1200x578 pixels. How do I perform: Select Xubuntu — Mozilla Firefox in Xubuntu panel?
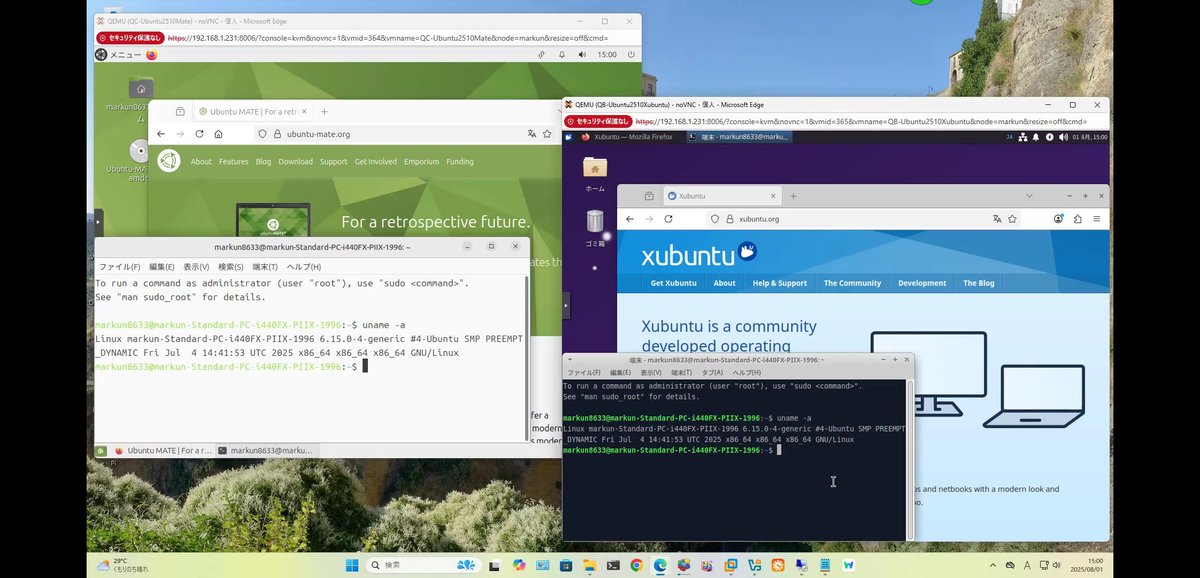(x=631, y=136)
